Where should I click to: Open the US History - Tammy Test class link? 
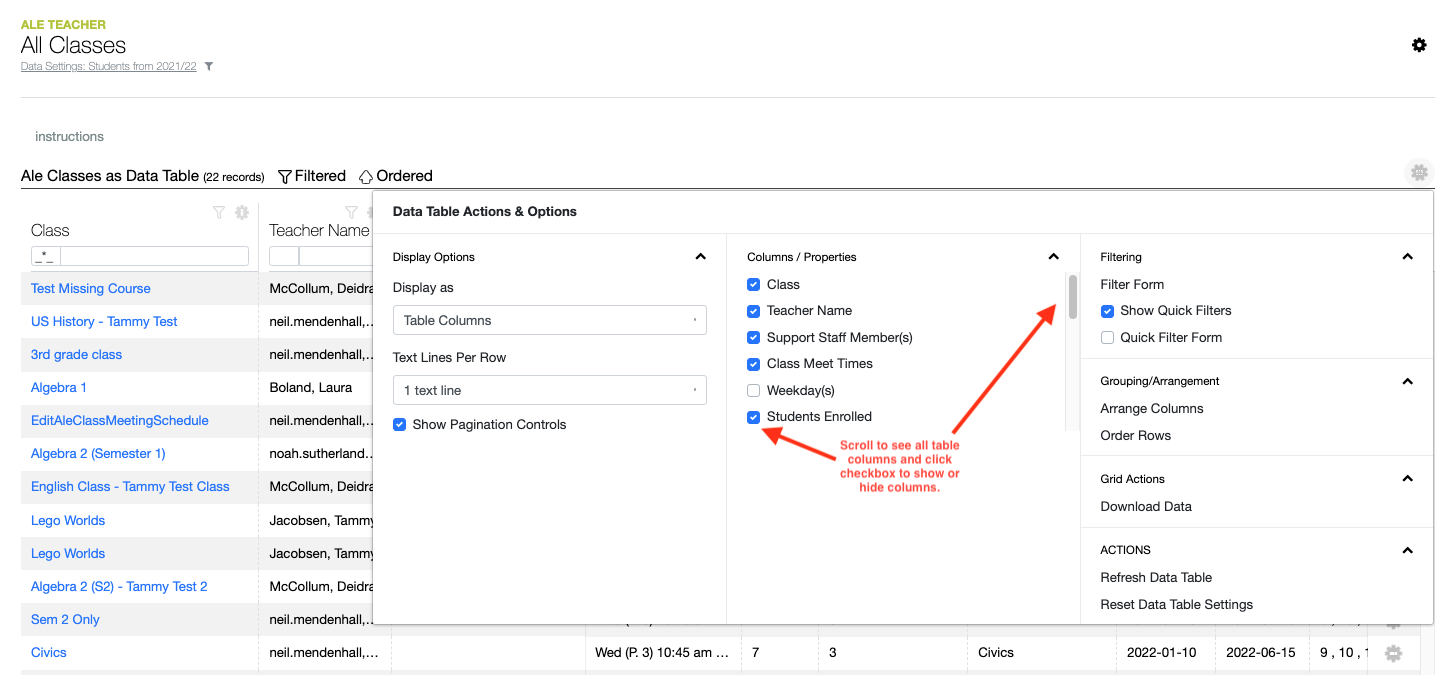tap(104, 321)
